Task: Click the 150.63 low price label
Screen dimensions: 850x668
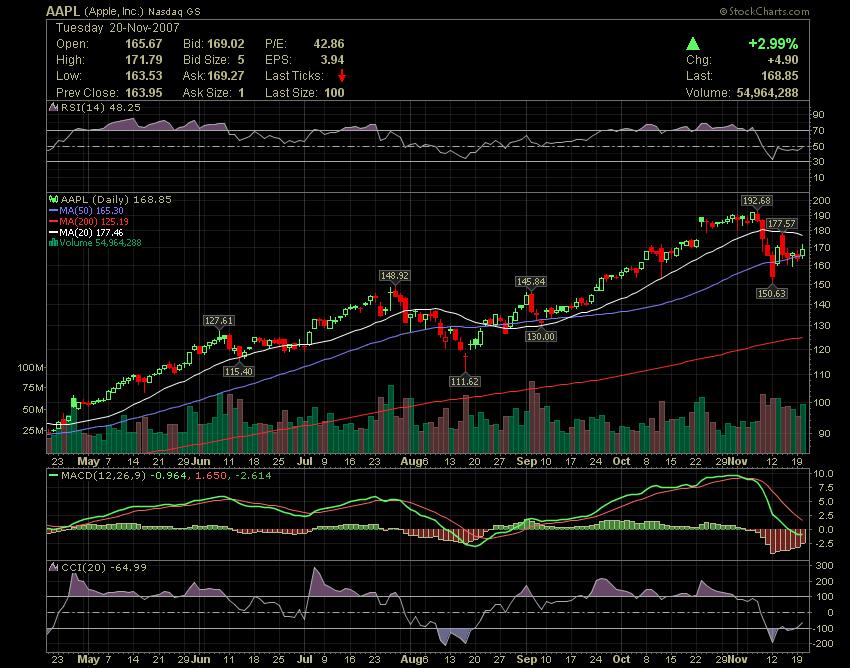Action: click(771, 293)
